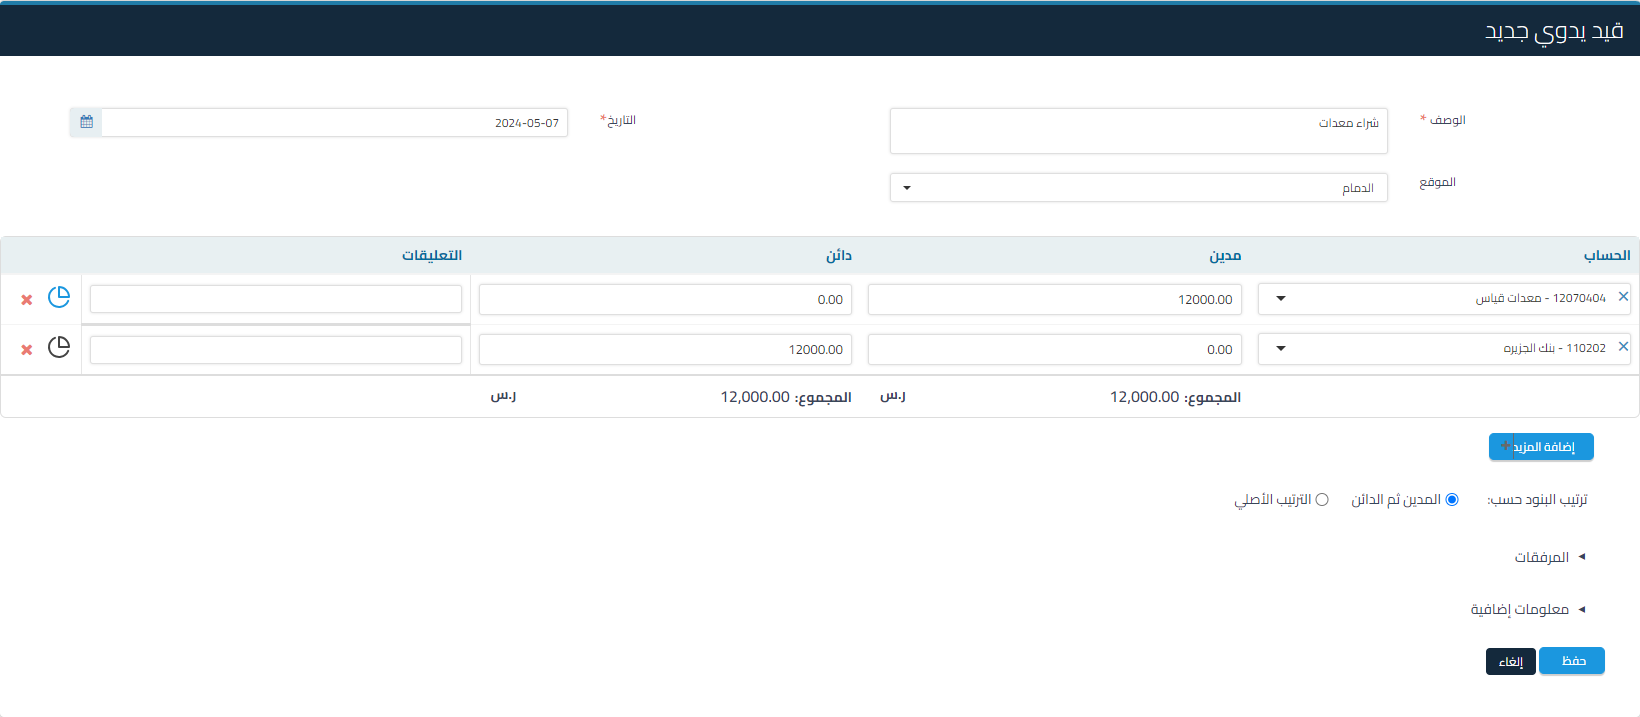The width and height of the screenshot is (1640, 717).
Task: Open account dropdown for بنك الجزيره row
Action: coord(1281,349)
